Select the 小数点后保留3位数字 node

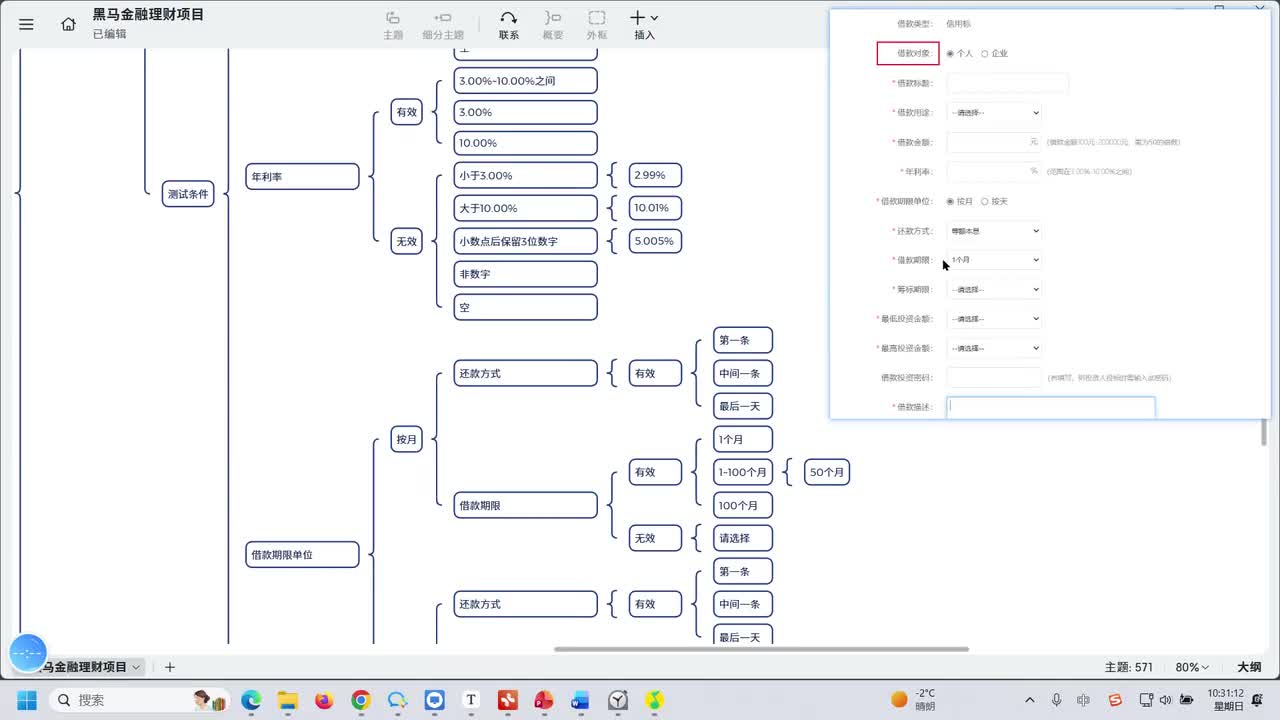coord(525,241)
